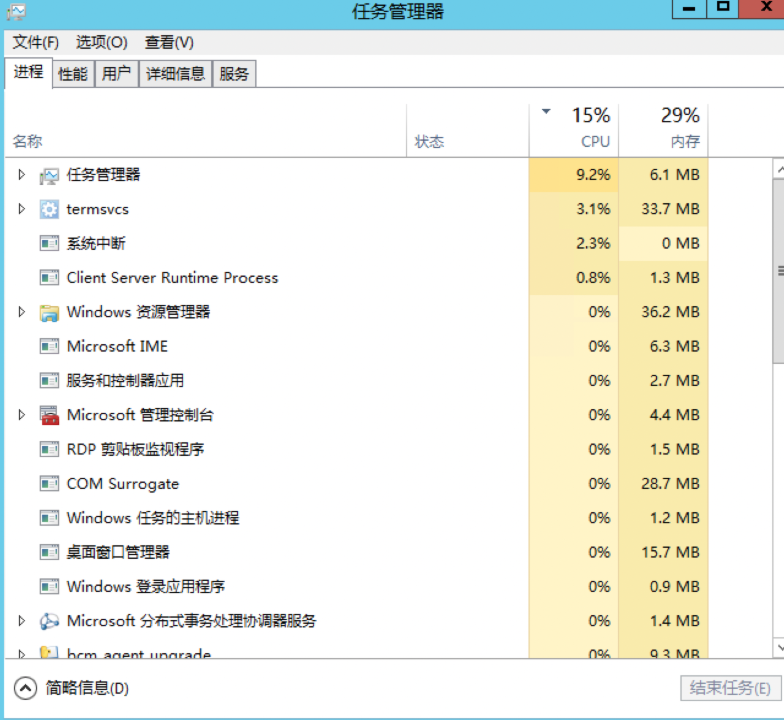Select the Windows 登录应用程序 process name
The image size is (784, 720).
146,586
